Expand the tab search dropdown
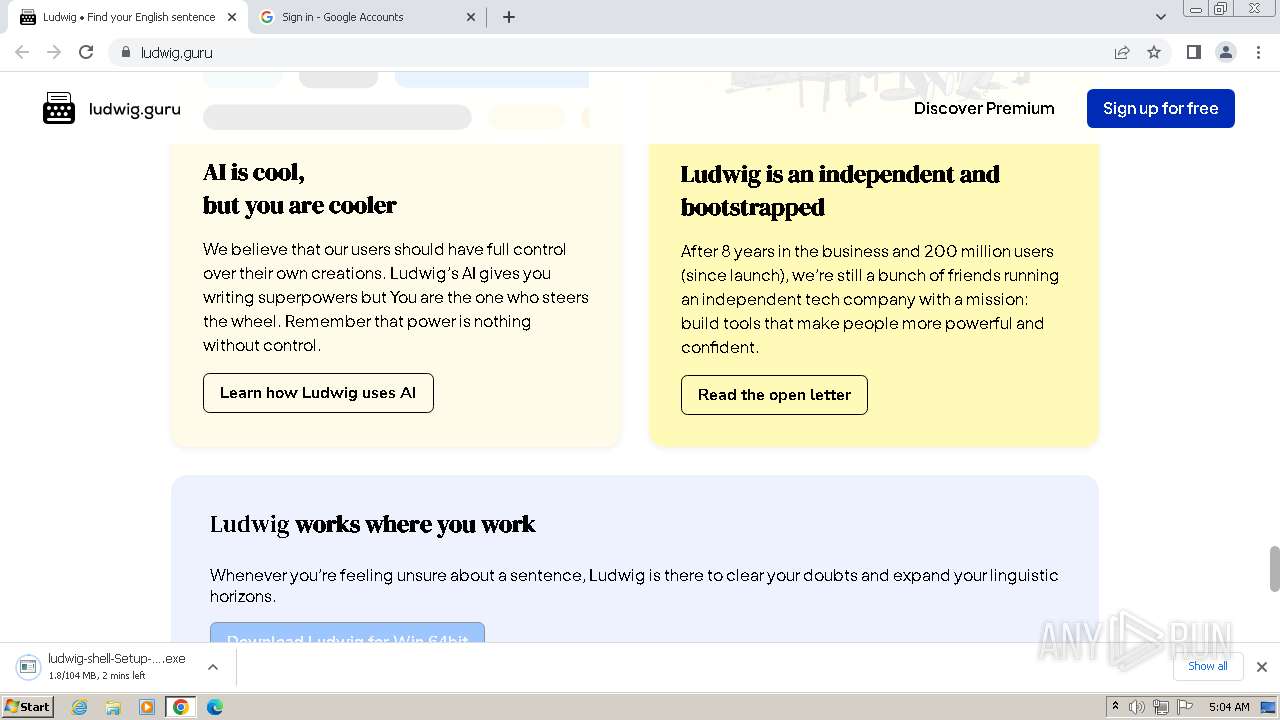 (1161, 17)
